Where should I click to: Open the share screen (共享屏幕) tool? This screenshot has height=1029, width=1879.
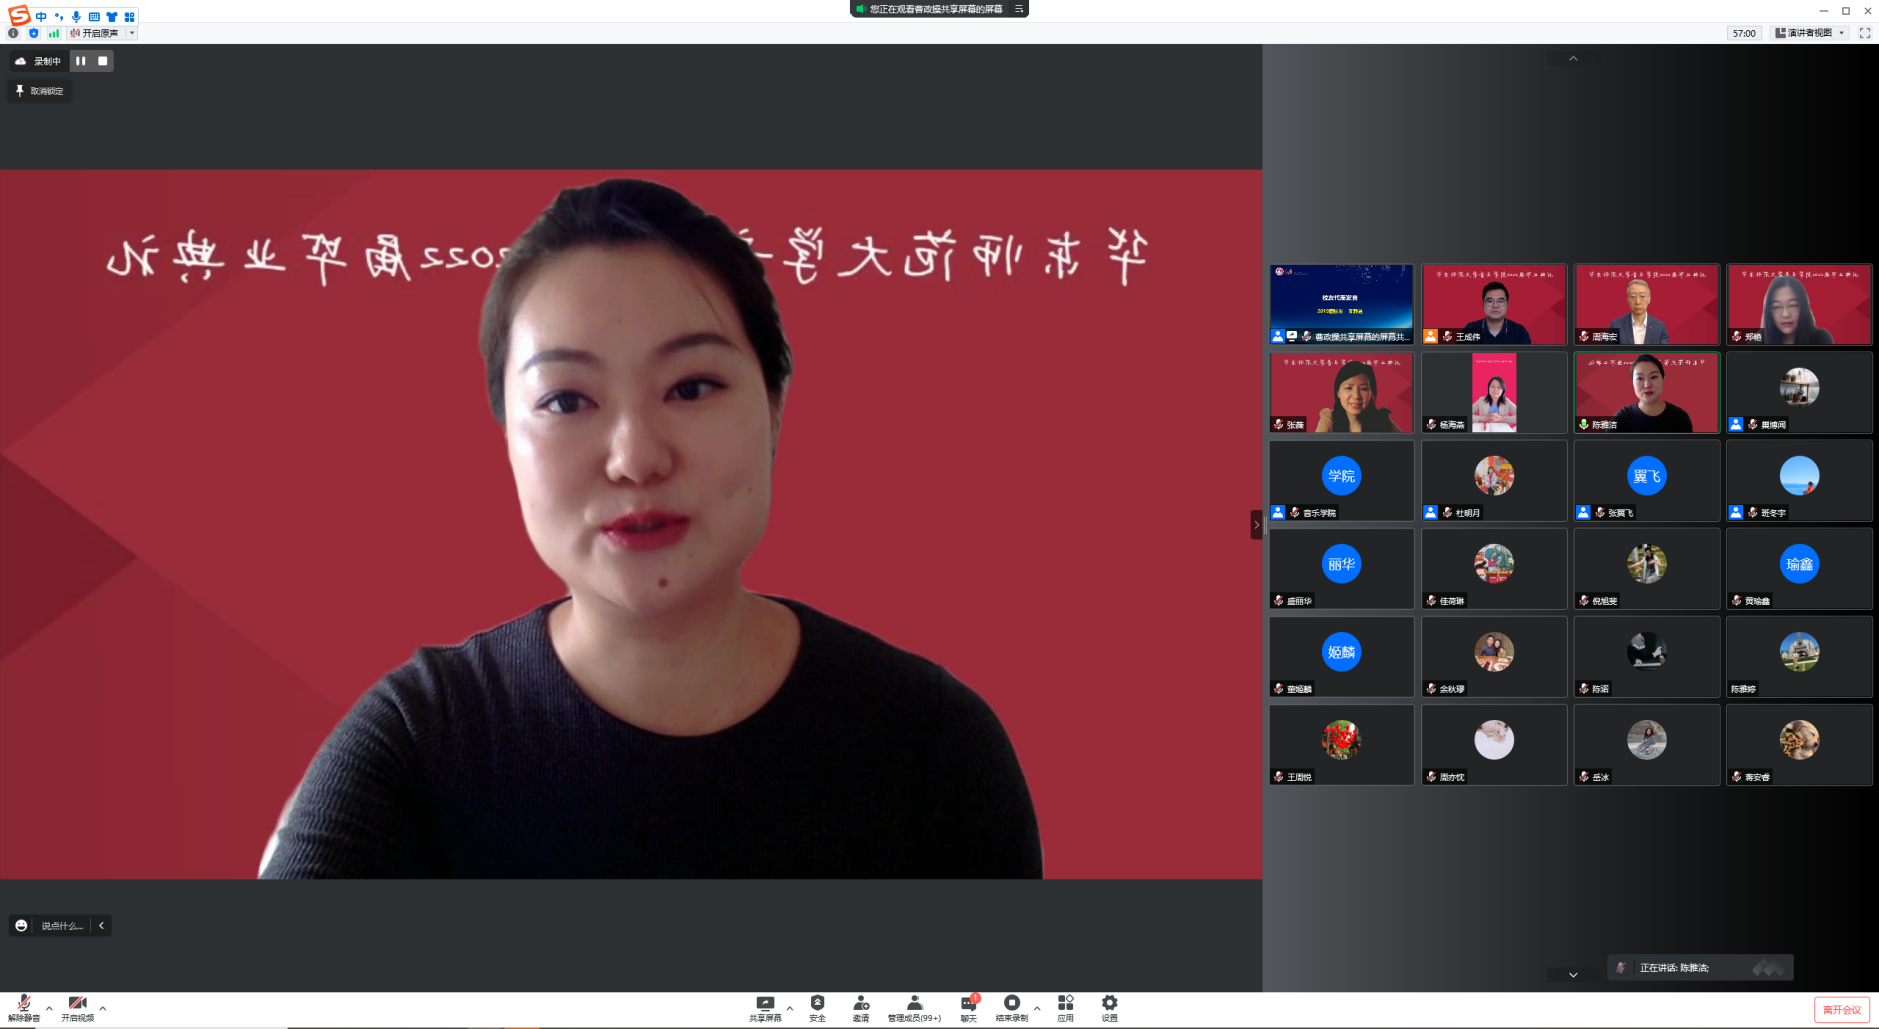pyautogui.click(x=765, y=1007)
